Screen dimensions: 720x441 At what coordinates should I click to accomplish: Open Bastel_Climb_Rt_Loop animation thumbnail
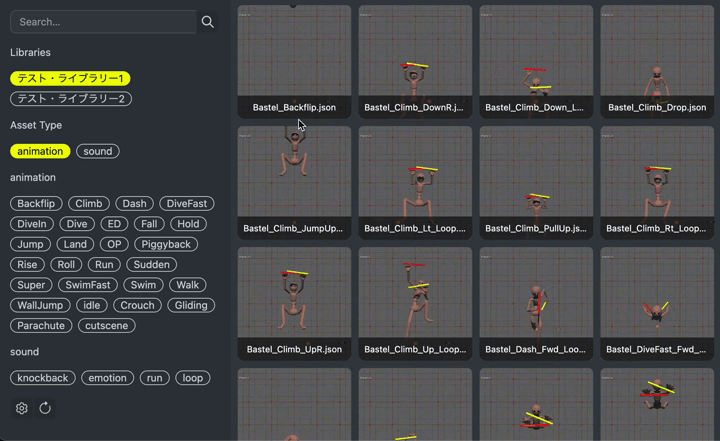657,183
